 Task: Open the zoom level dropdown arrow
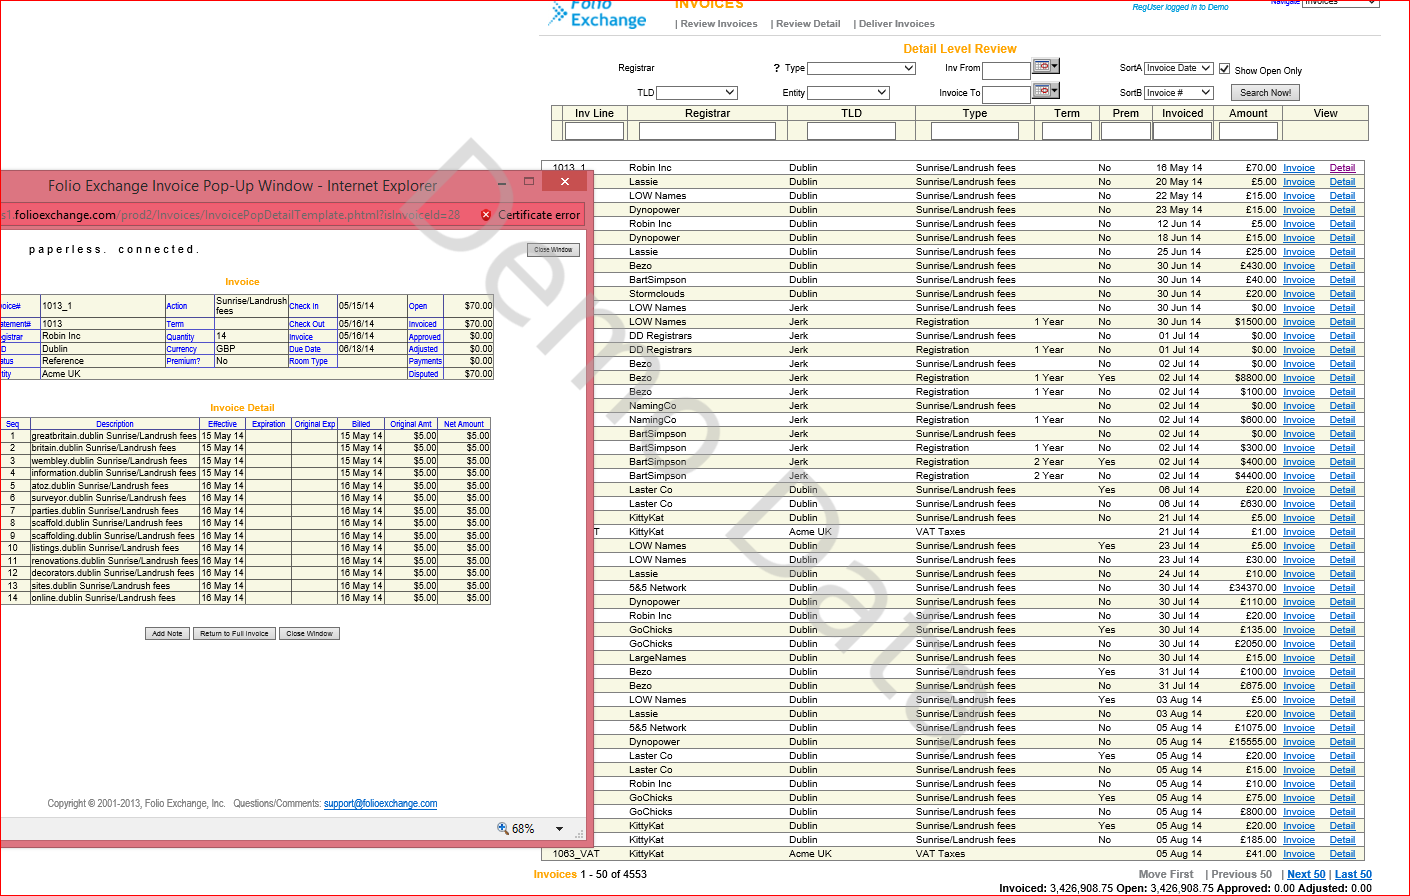point(559,829)
